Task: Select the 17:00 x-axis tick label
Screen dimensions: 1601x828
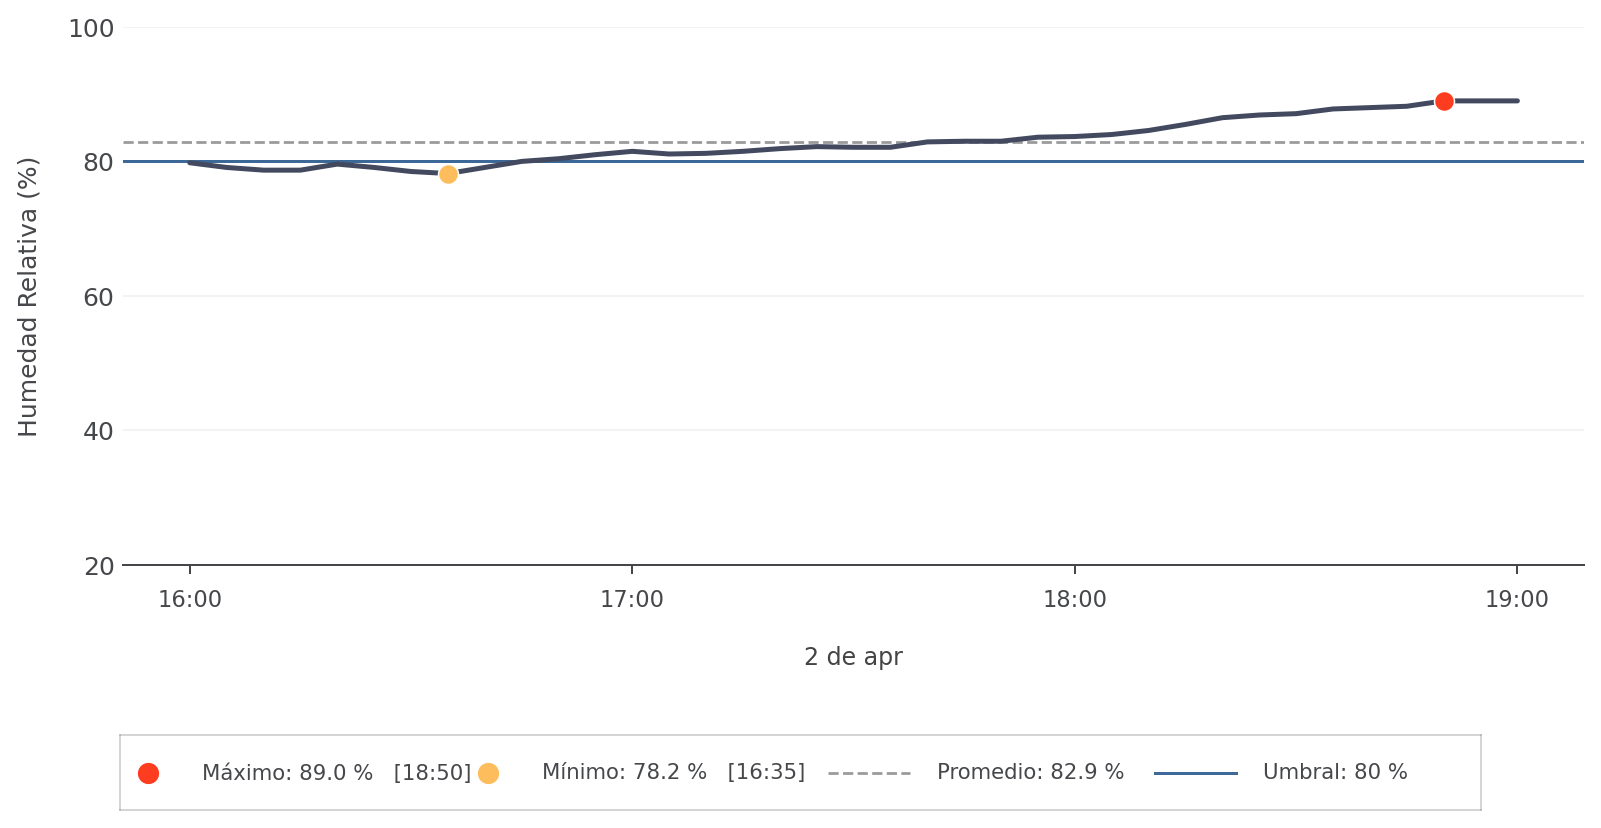Action: 632,600
